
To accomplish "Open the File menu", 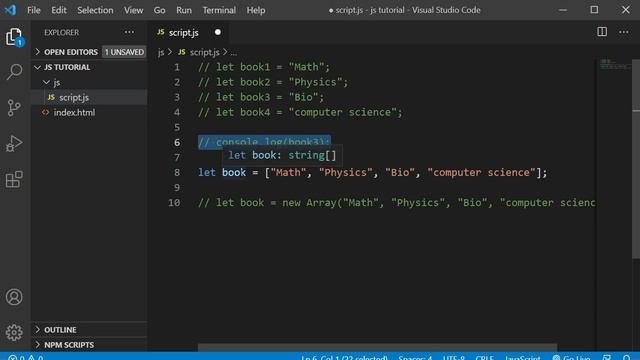I will click(x=33, y=10).
